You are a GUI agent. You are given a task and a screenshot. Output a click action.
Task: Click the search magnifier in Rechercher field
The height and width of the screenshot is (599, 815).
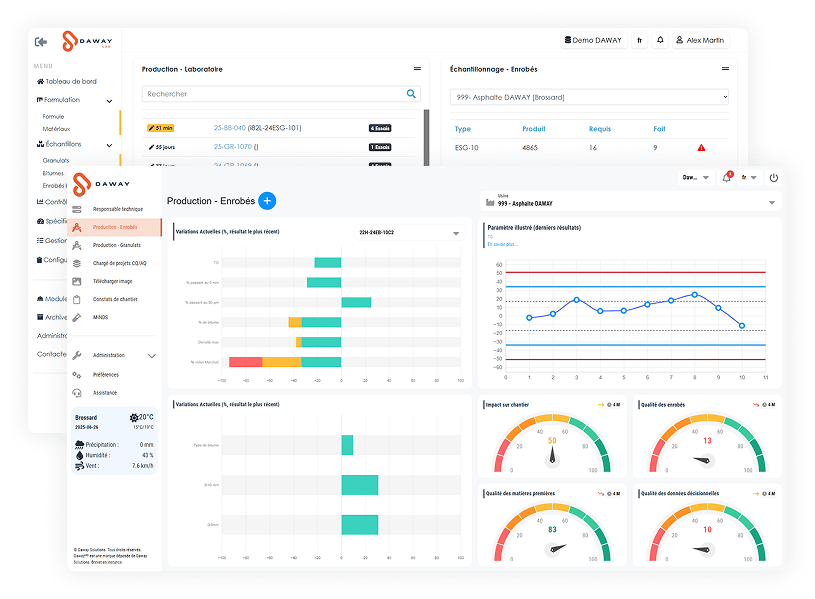tap(411, 94)
